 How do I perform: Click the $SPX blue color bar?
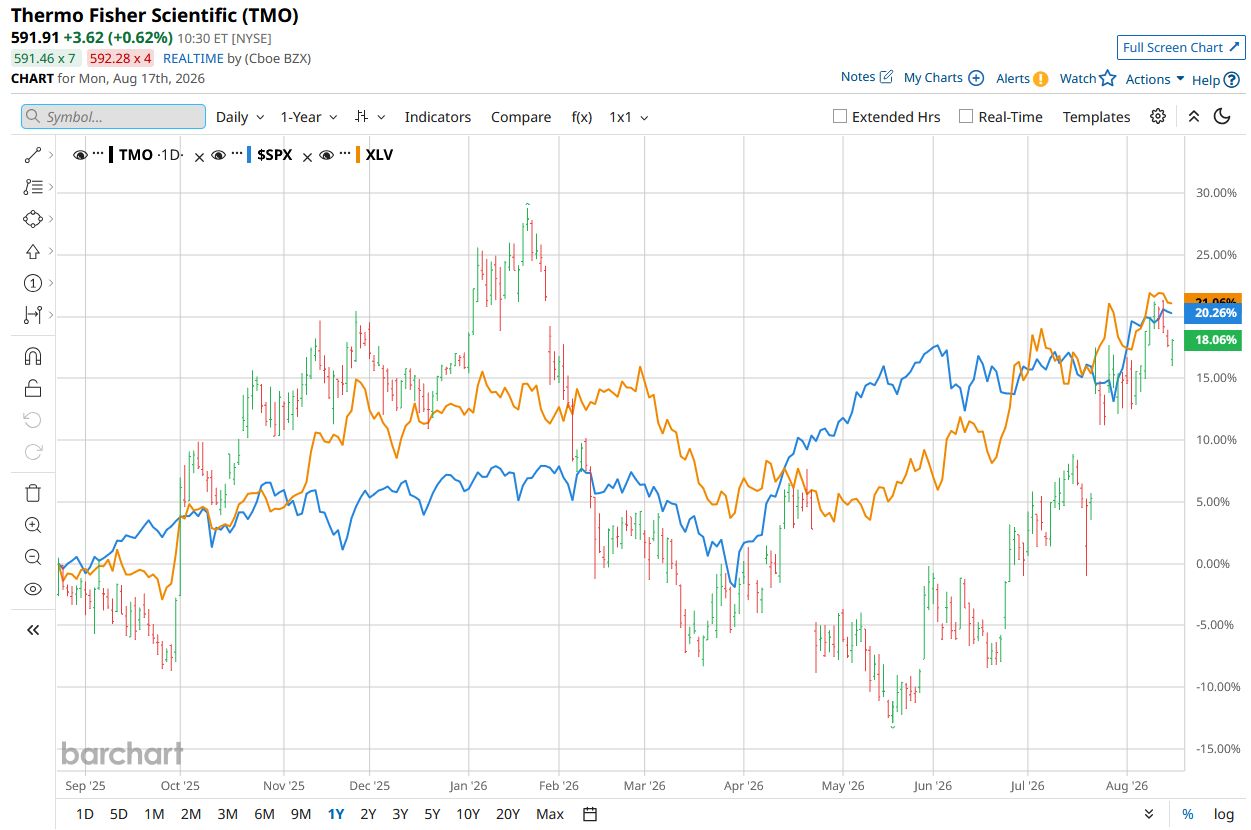248,155
